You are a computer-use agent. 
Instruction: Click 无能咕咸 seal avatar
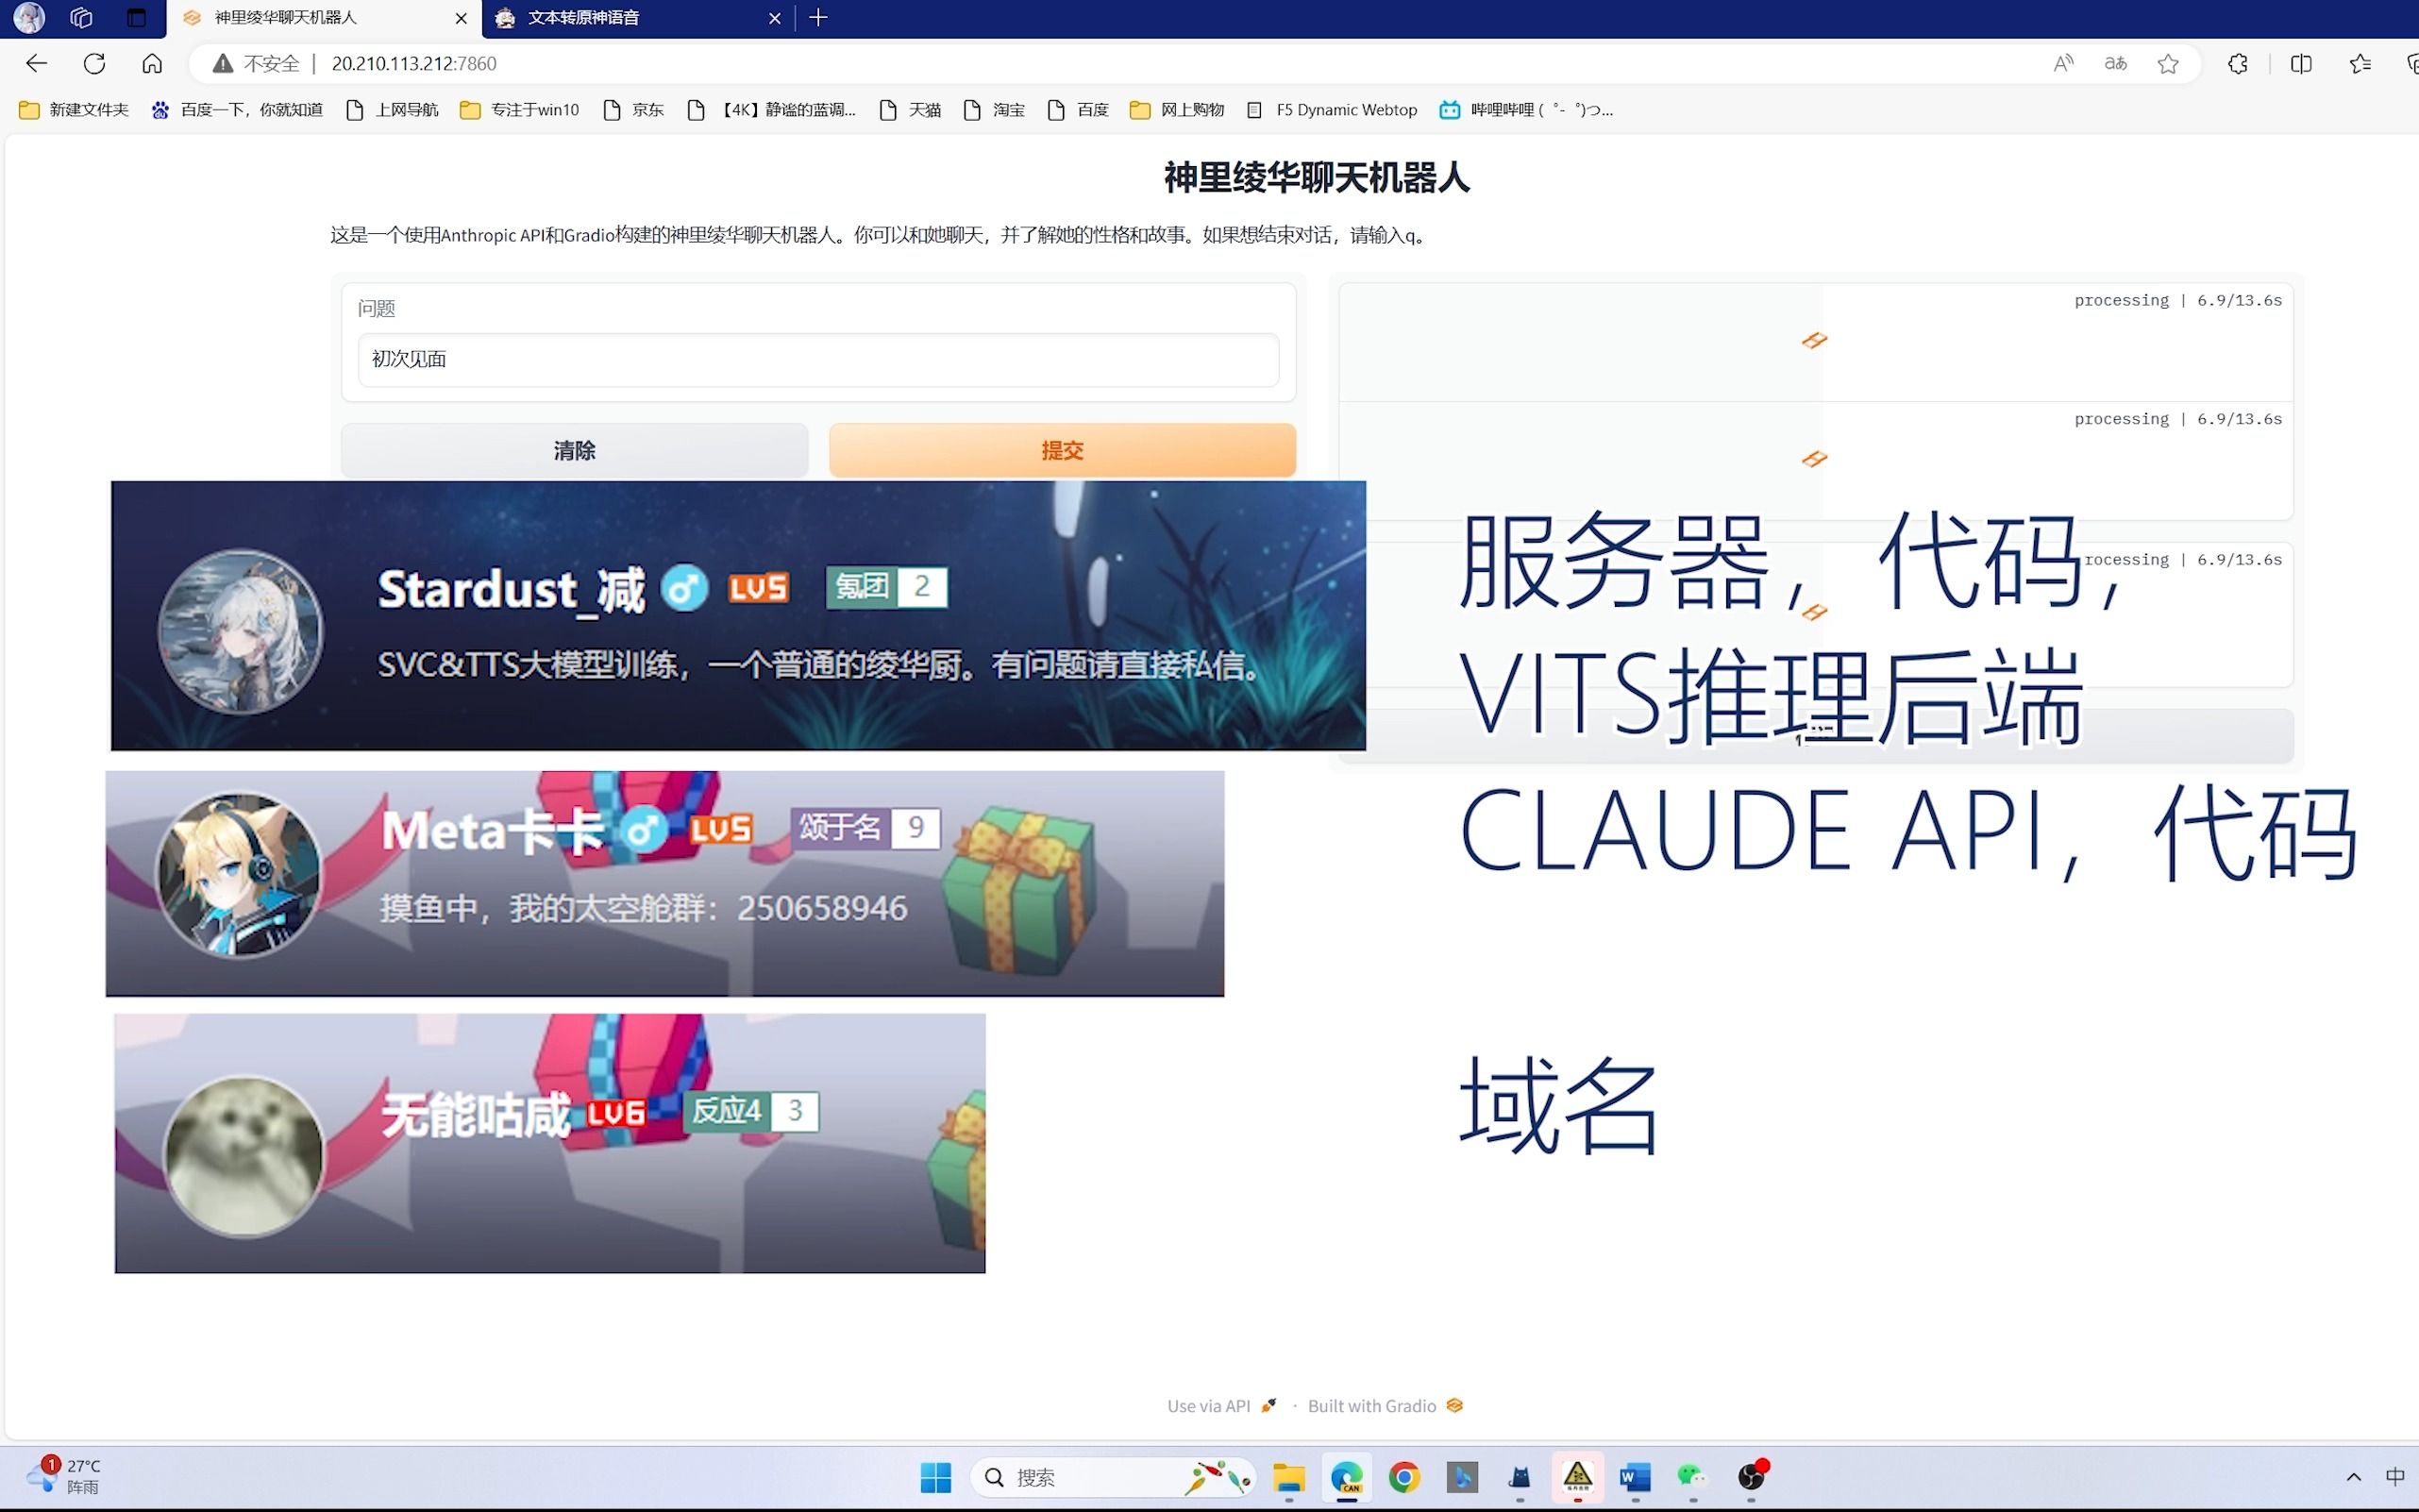coord(243,1156)
